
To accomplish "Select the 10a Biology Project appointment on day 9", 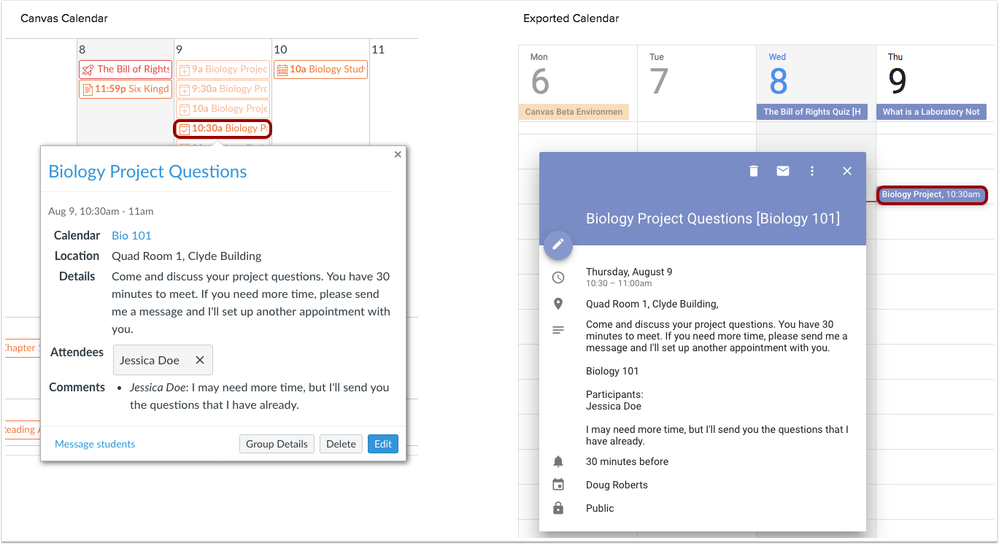I will pyautogui.click(x=223, y=108).
